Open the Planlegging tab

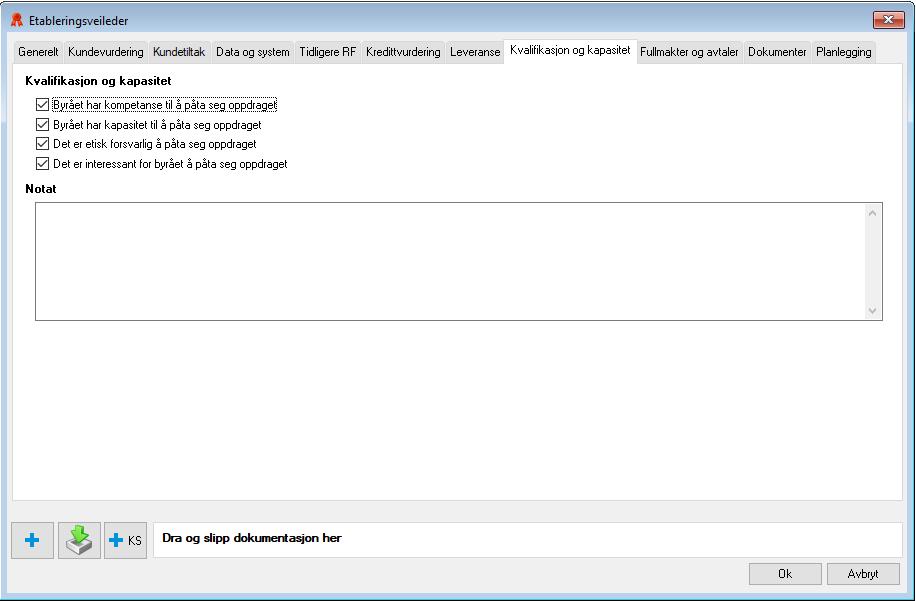[x=844, y=52]
